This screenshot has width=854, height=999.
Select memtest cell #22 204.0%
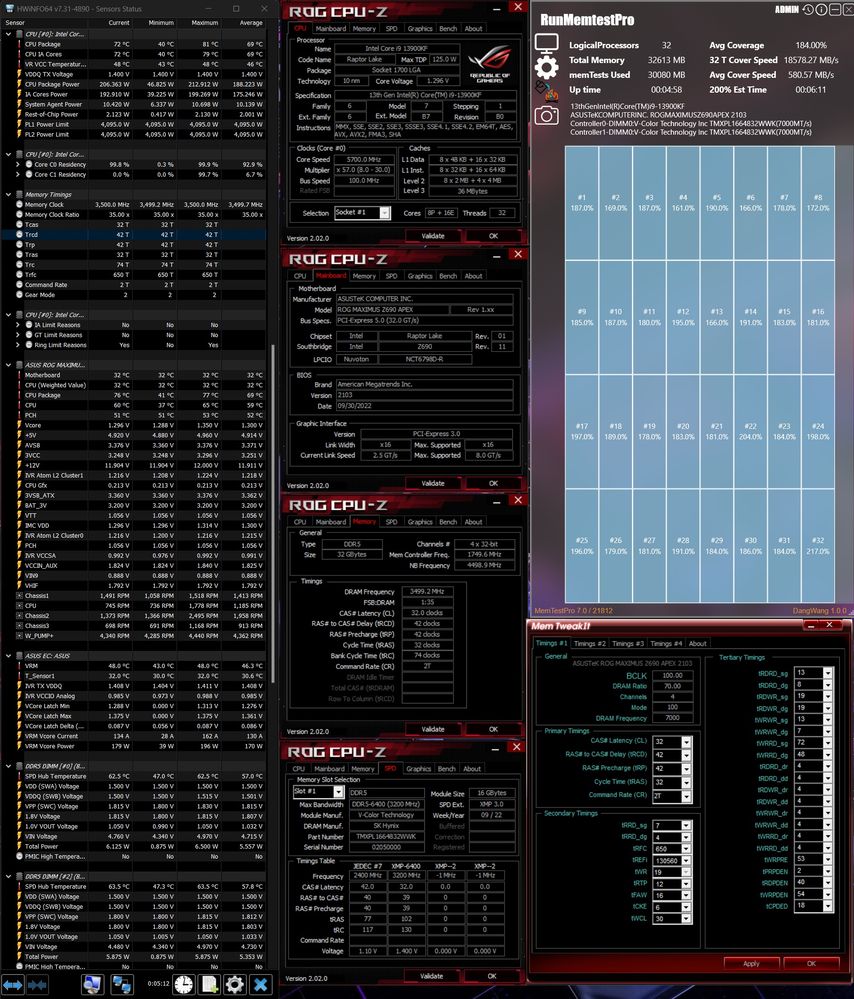750,431
